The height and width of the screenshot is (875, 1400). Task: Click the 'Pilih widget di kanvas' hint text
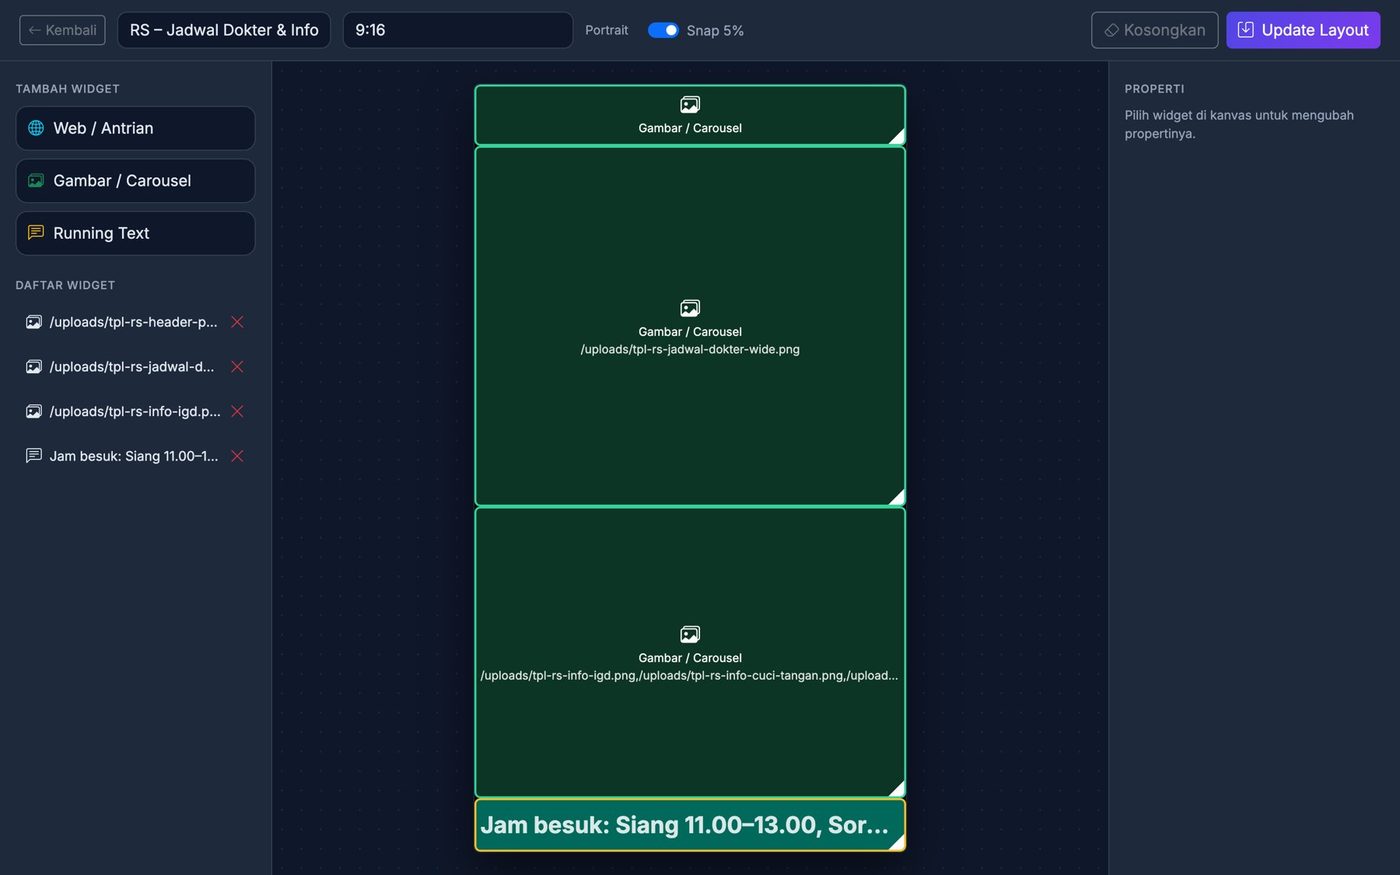[x=1239, y=124]
